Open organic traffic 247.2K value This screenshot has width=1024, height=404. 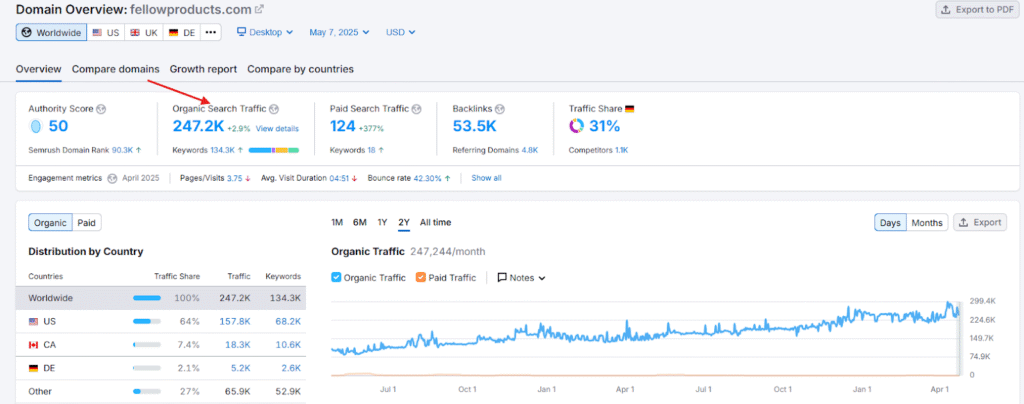[x=198, y=127]
